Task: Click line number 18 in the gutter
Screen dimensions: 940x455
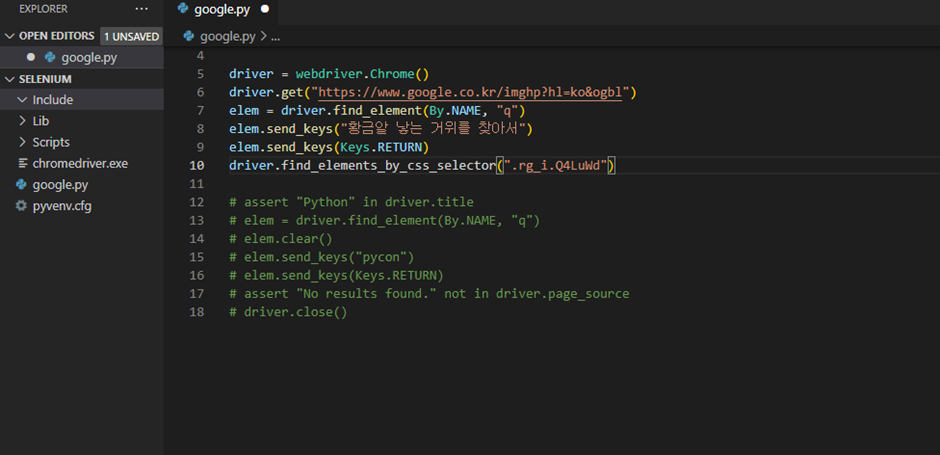Action: [197, 312]
